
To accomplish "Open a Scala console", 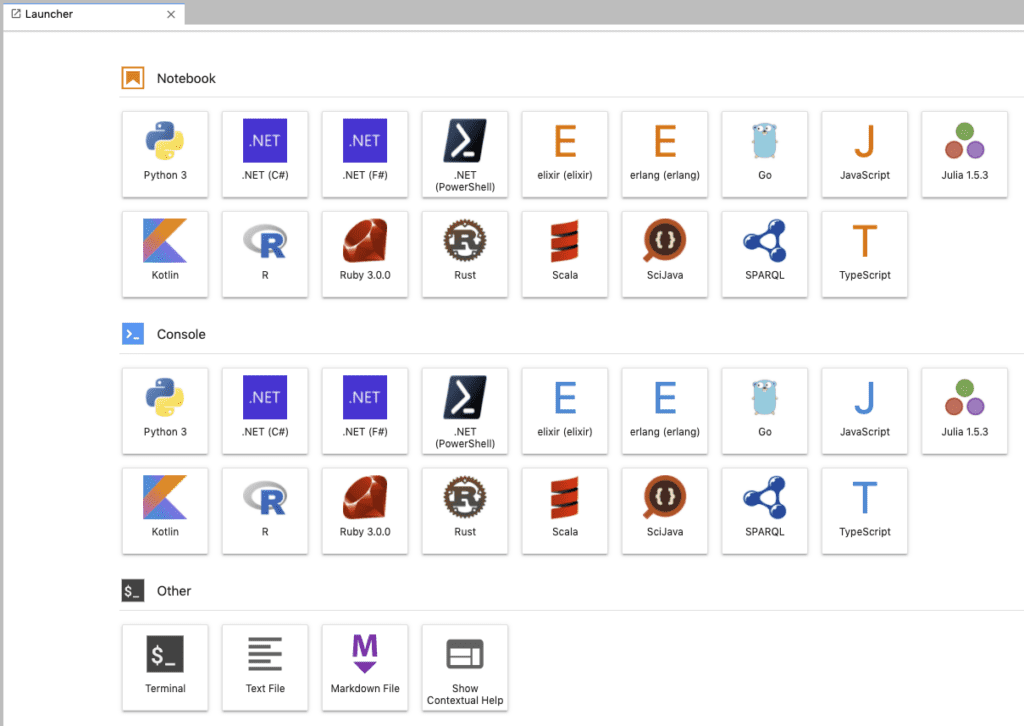I will point(565,511).
